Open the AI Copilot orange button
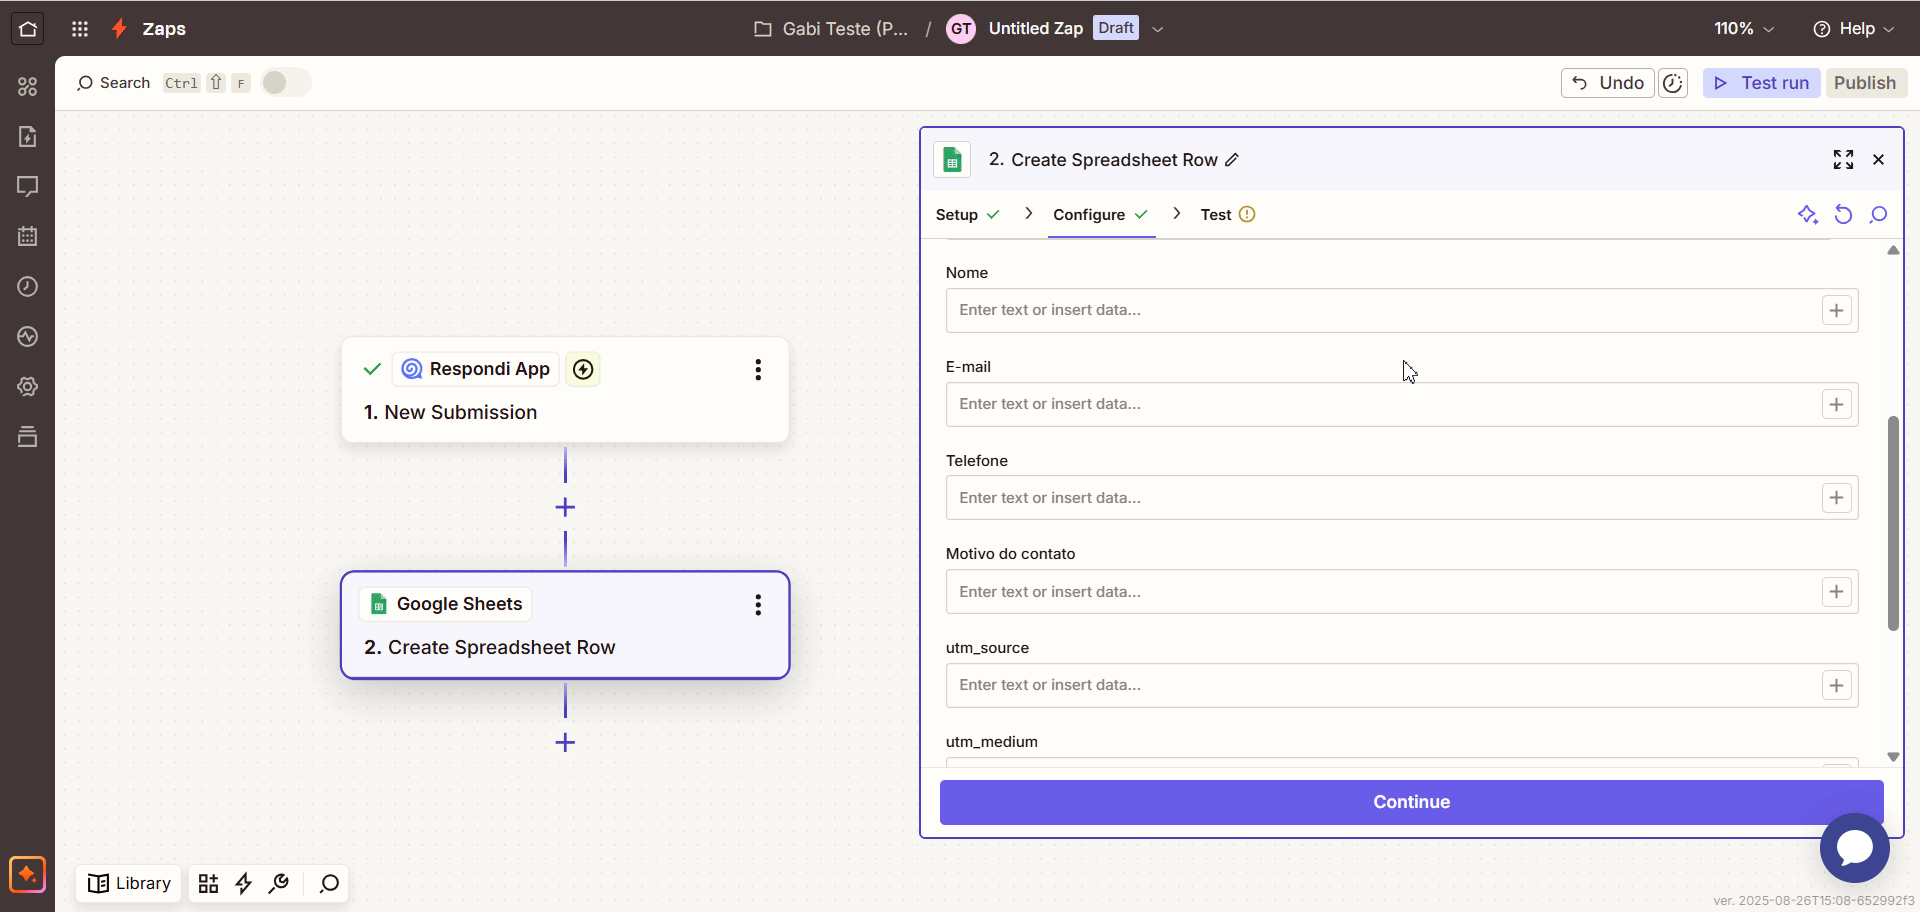Viewport: 1920px width, 912px height. click(x=27, y=874)
